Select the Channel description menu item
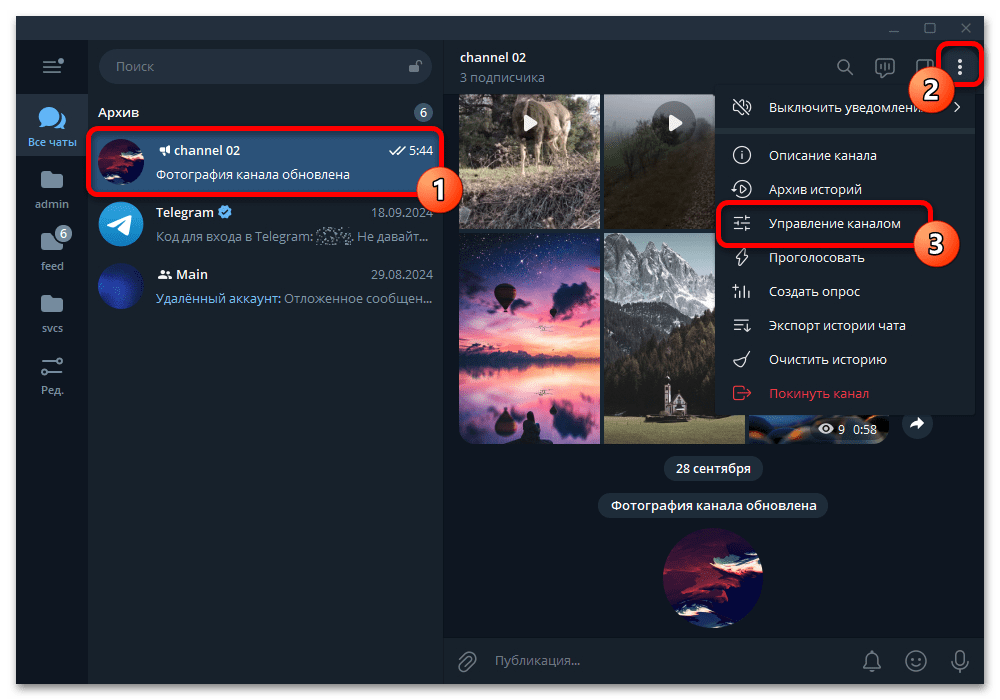 [x=844, y=155]
